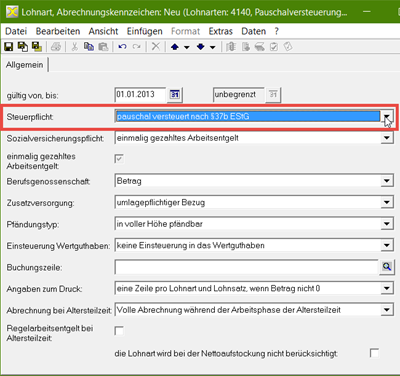Expand the Pfändungstyp dropdown
The width and height of the screenshot is (400, 376).
pyautogui.click(x=387, y=224)
